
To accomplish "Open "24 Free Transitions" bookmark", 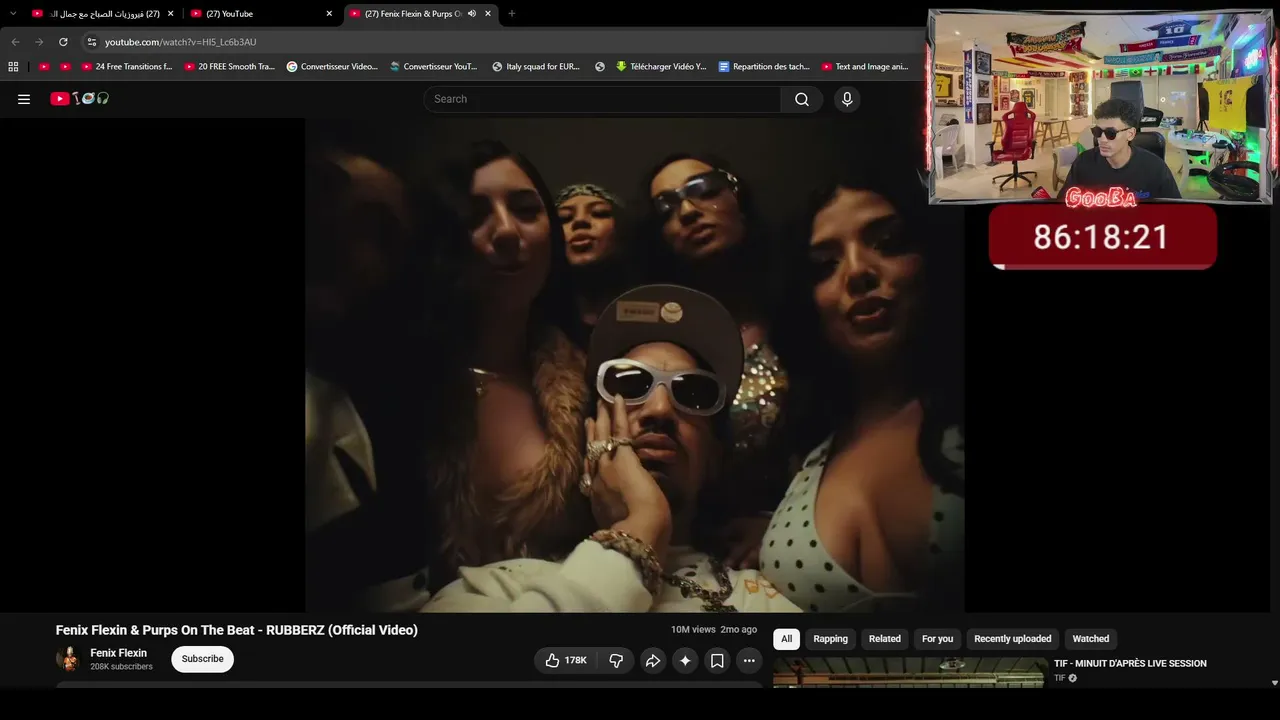I will pyautogui.click(x=127, y=67).
